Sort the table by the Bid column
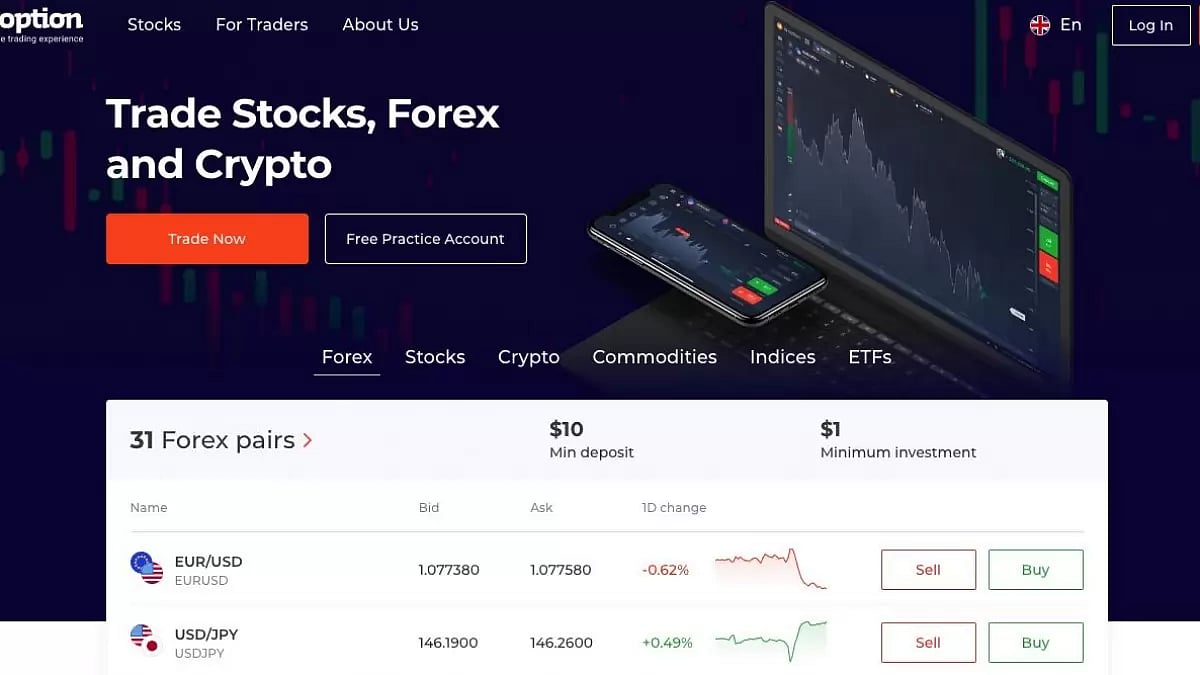Screen dimensions: 1200x675 click(429, 507)
